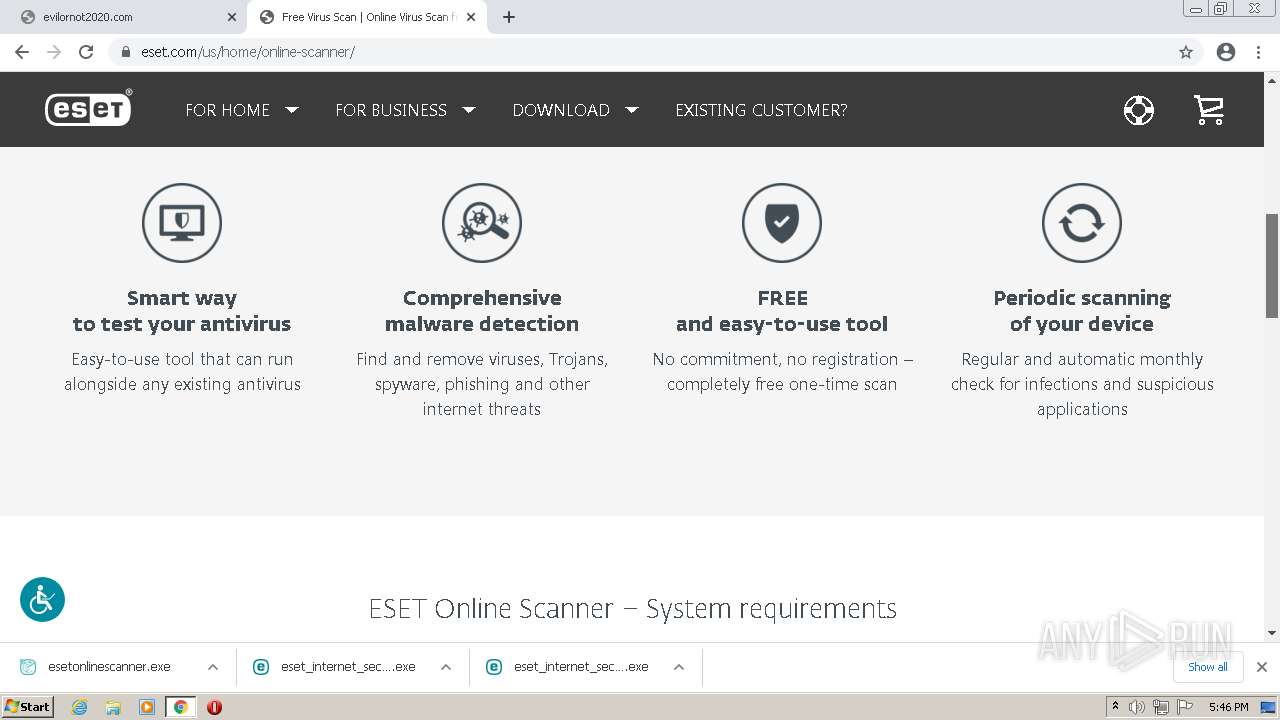The height and width of the screenshot is (720, 1280).
Task: Open the media player taskbar icon
Action: 147,707
